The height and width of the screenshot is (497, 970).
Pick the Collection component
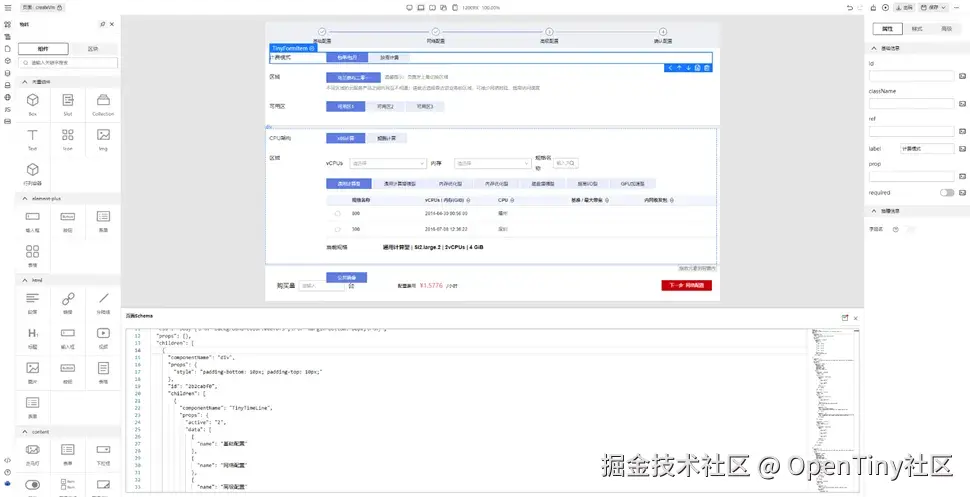103,104
